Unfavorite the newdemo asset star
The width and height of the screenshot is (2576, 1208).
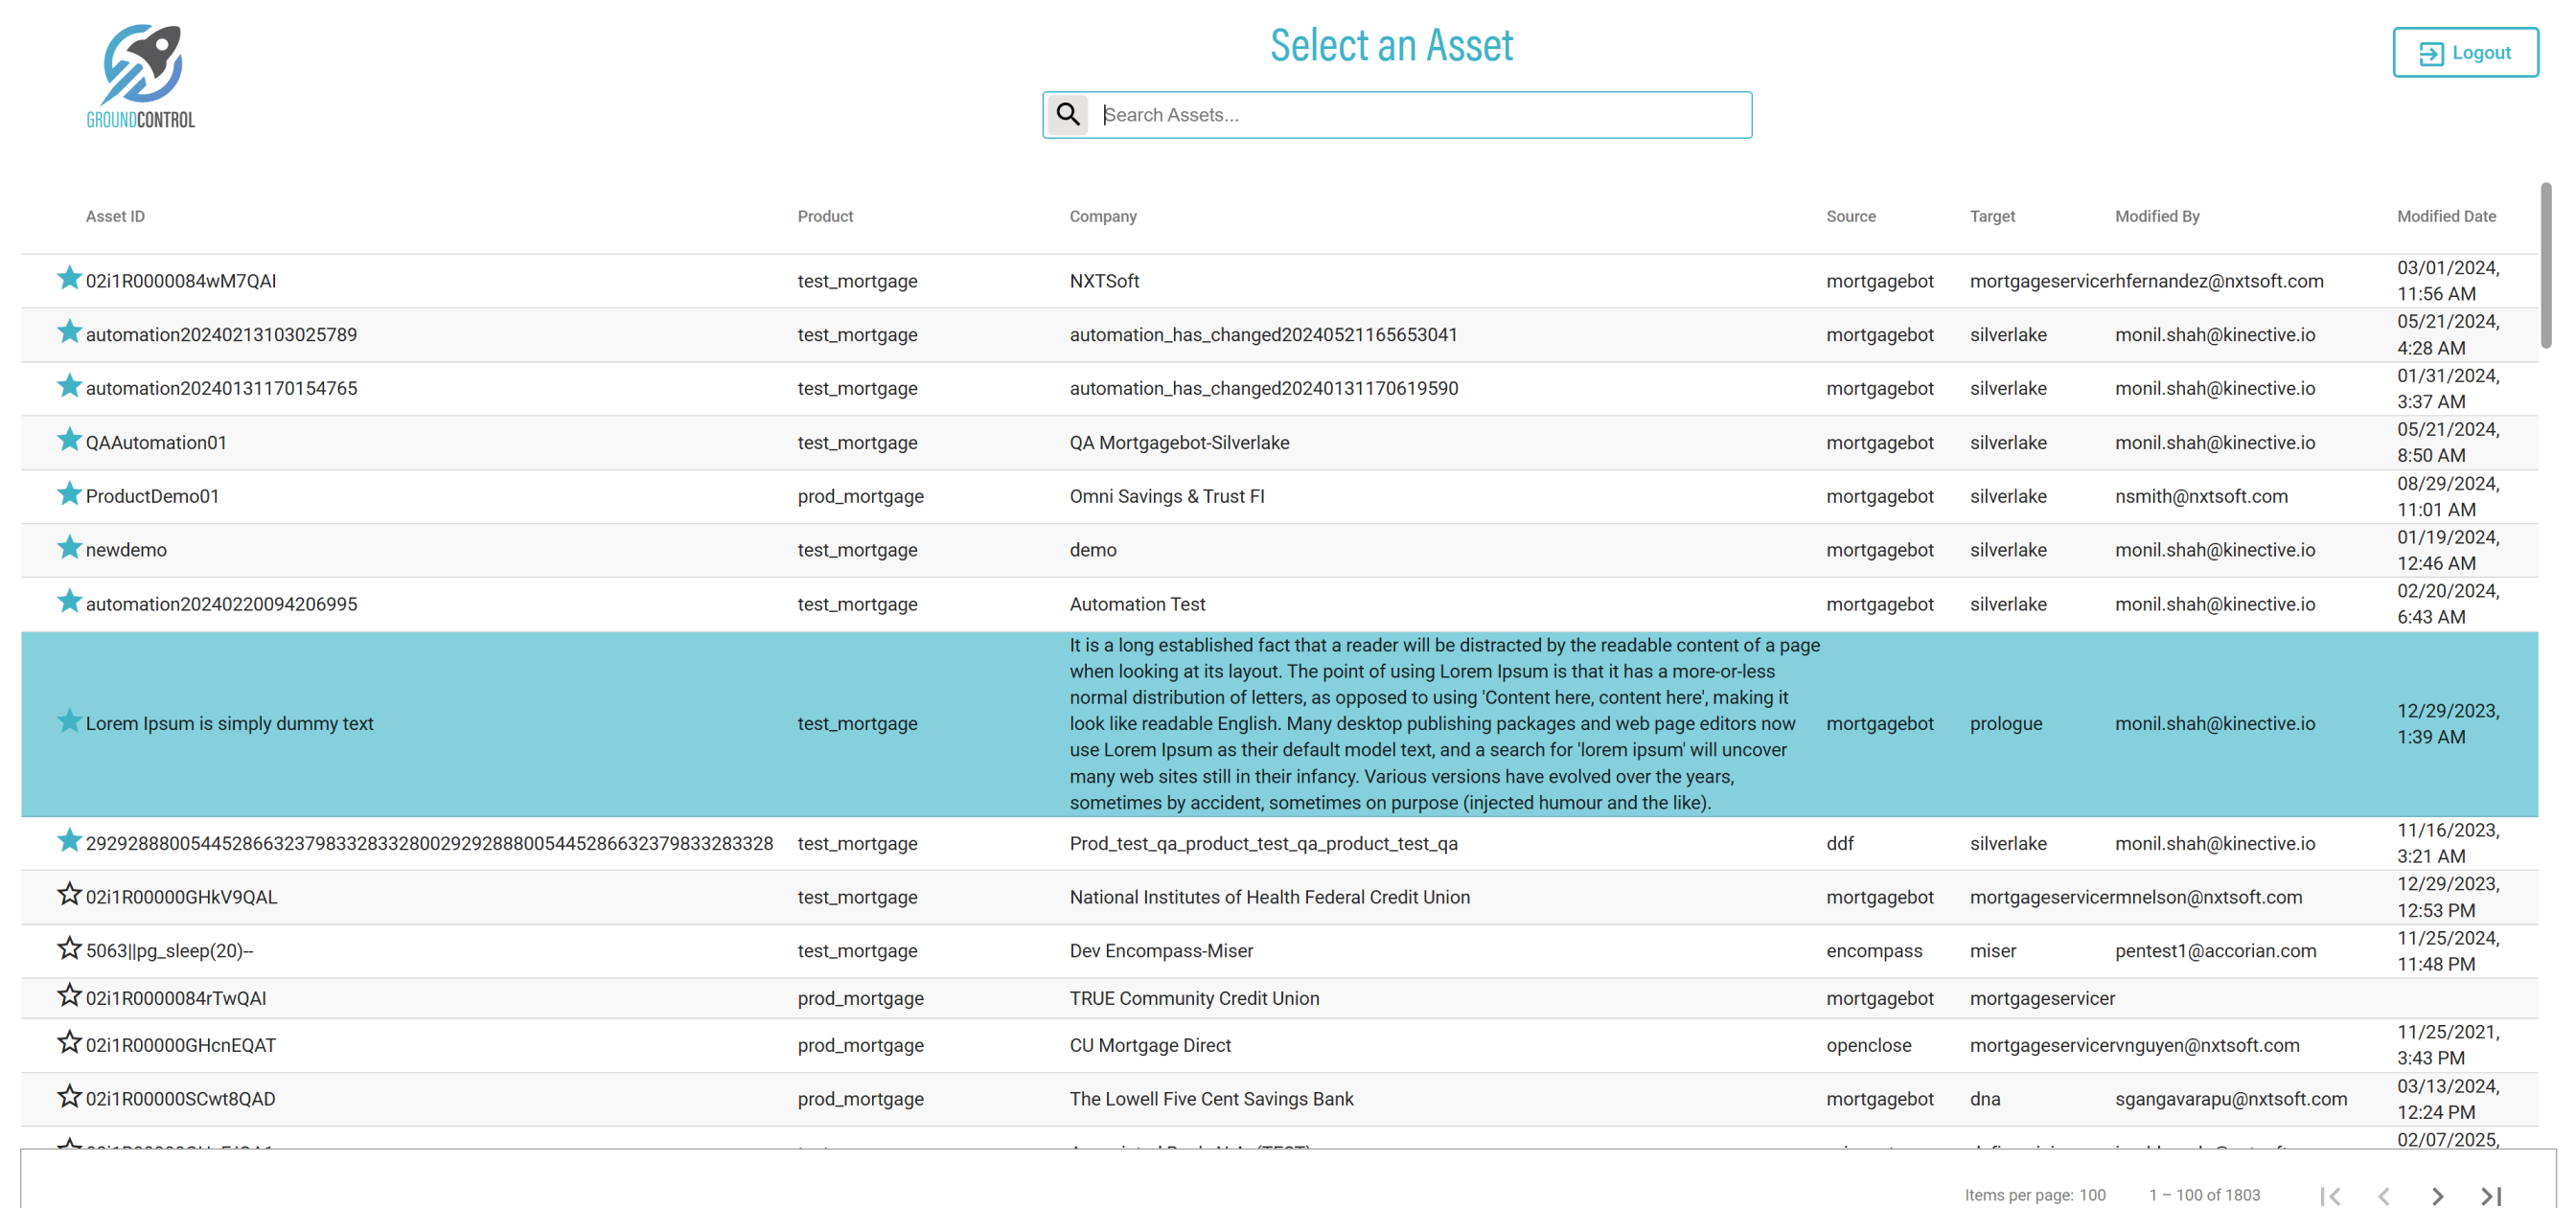(68, 548)
